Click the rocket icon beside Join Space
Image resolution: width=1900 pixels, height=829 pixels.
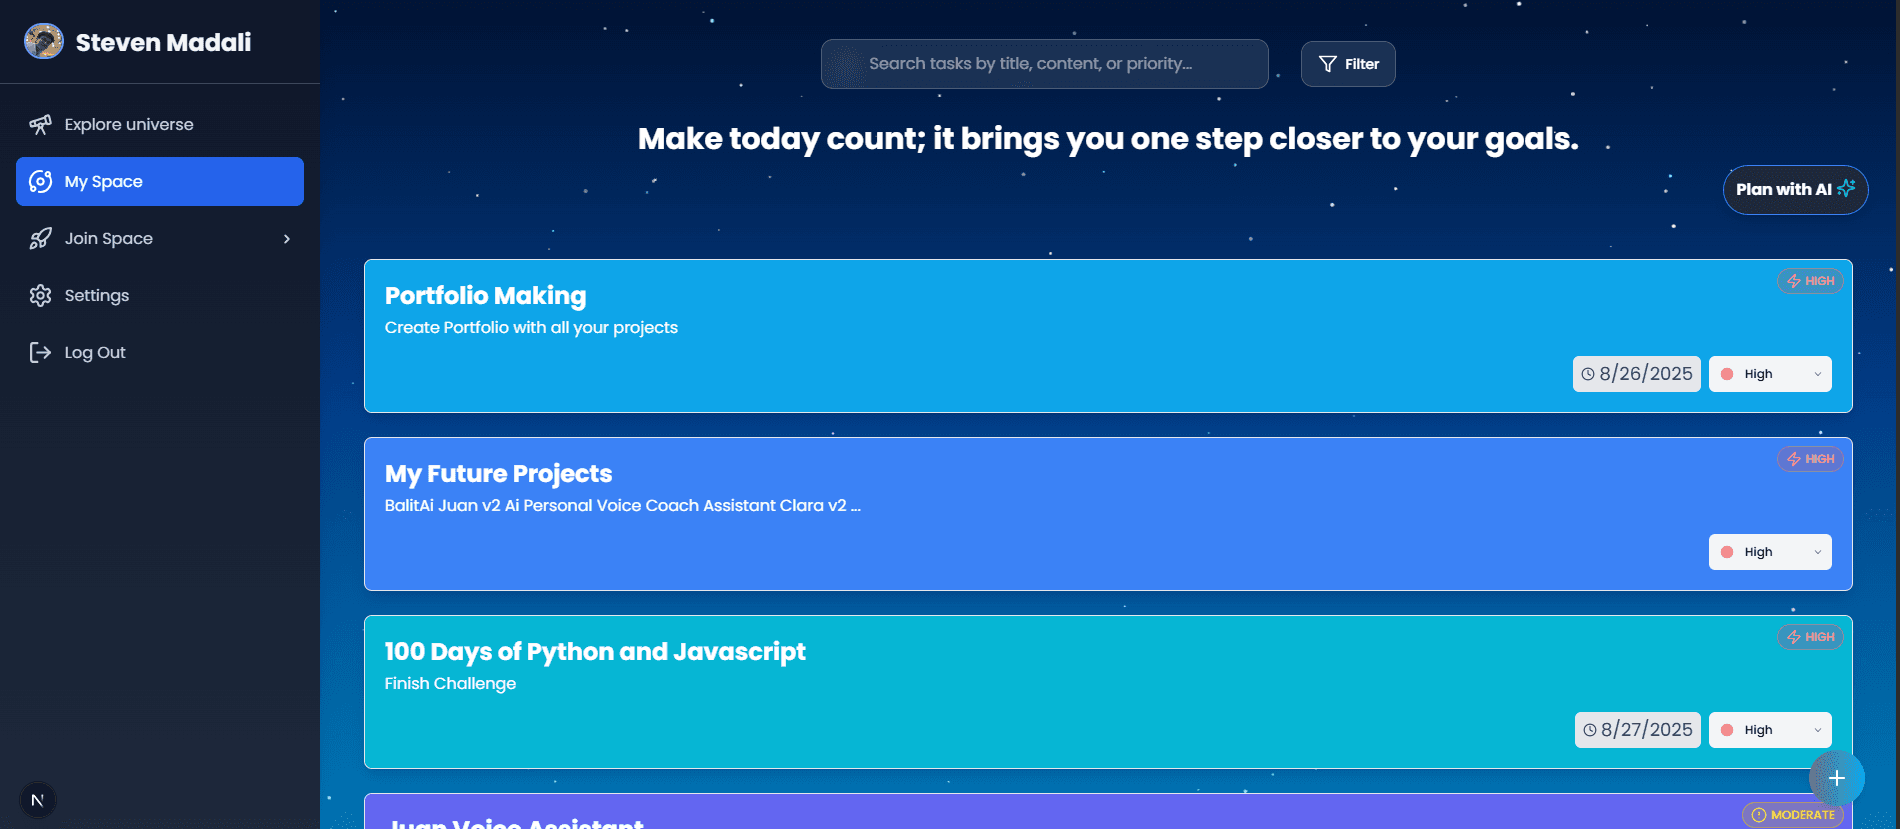(x=40, y=239)
